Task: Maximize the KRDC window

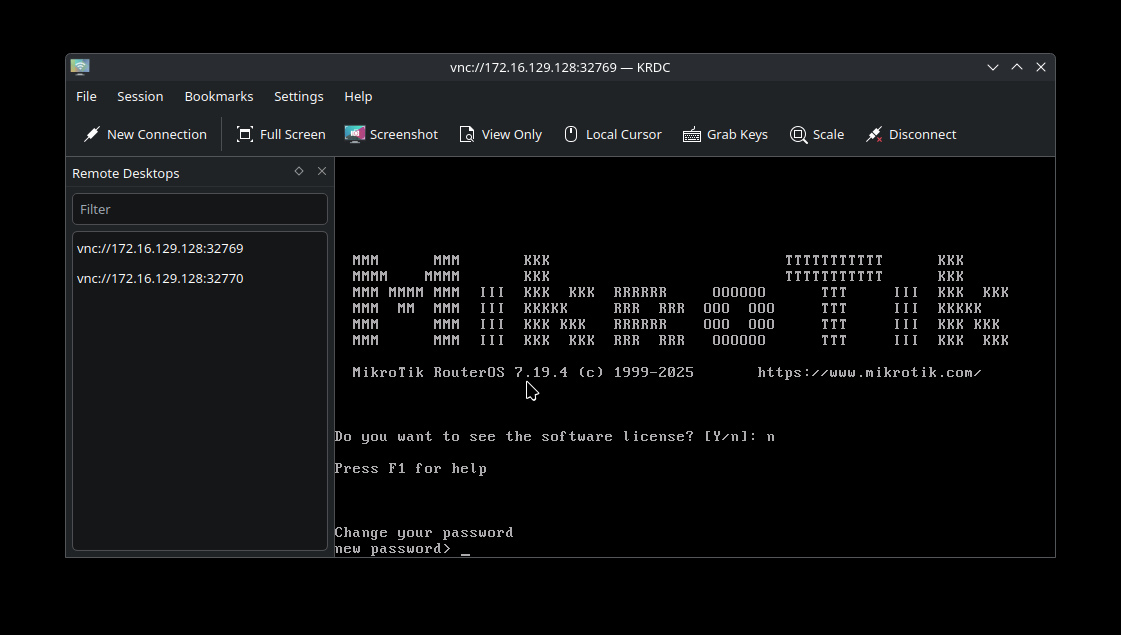Action: pyautogui.click(x=1017, y=67)
